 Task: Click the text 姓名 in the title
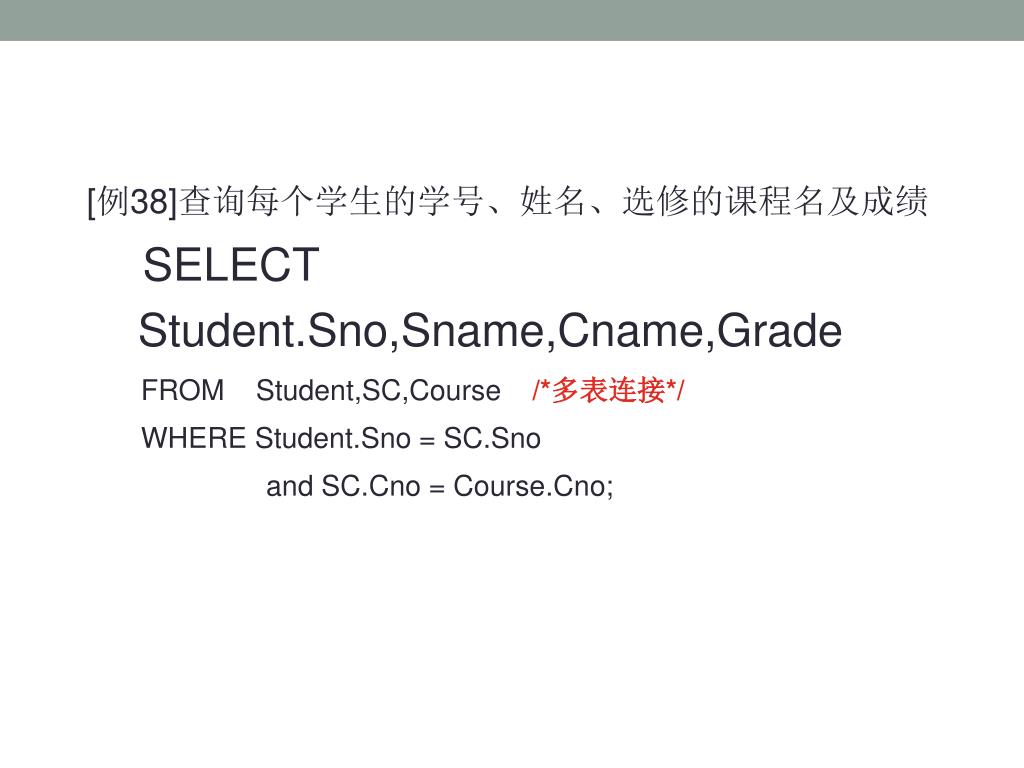[553, 201]
